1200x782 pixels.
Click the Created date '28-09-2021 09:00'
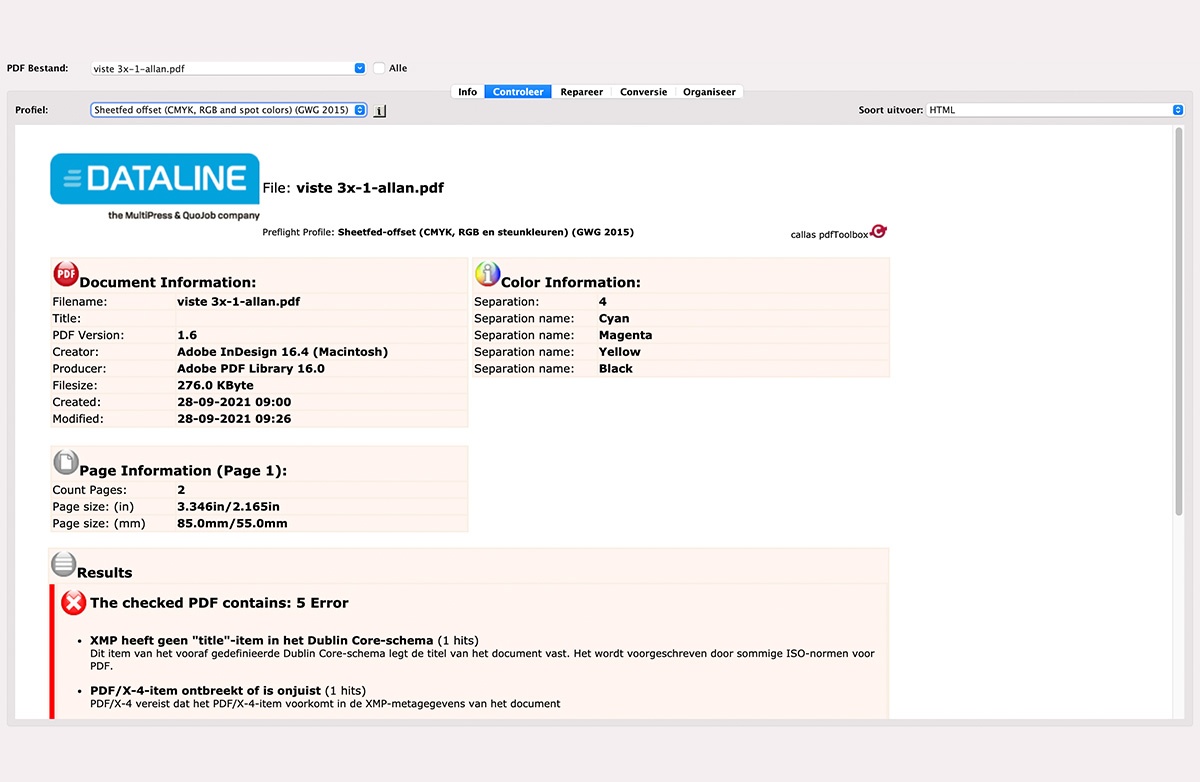(x=234, y=402)
